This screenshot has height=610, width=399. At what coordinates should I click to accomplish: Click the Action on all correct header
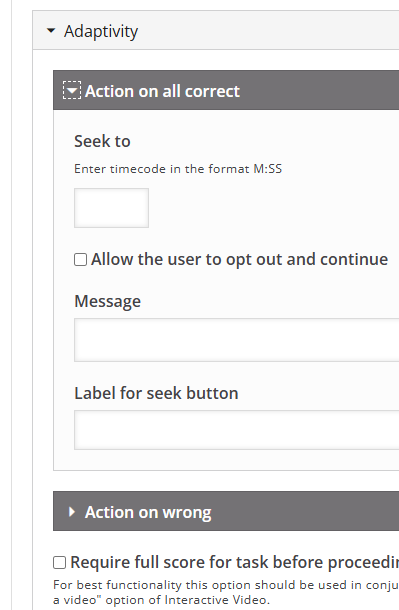click(226, 90)
